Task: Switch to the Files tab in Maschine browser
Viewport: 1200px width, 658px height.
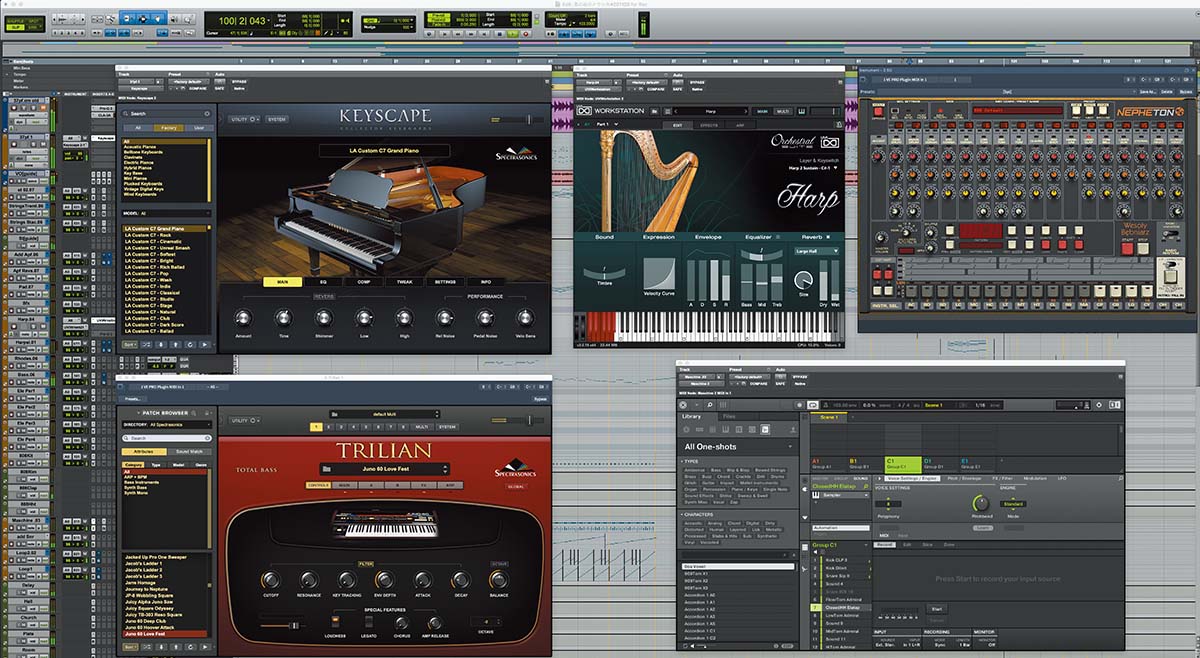Action: pos(729,416)
